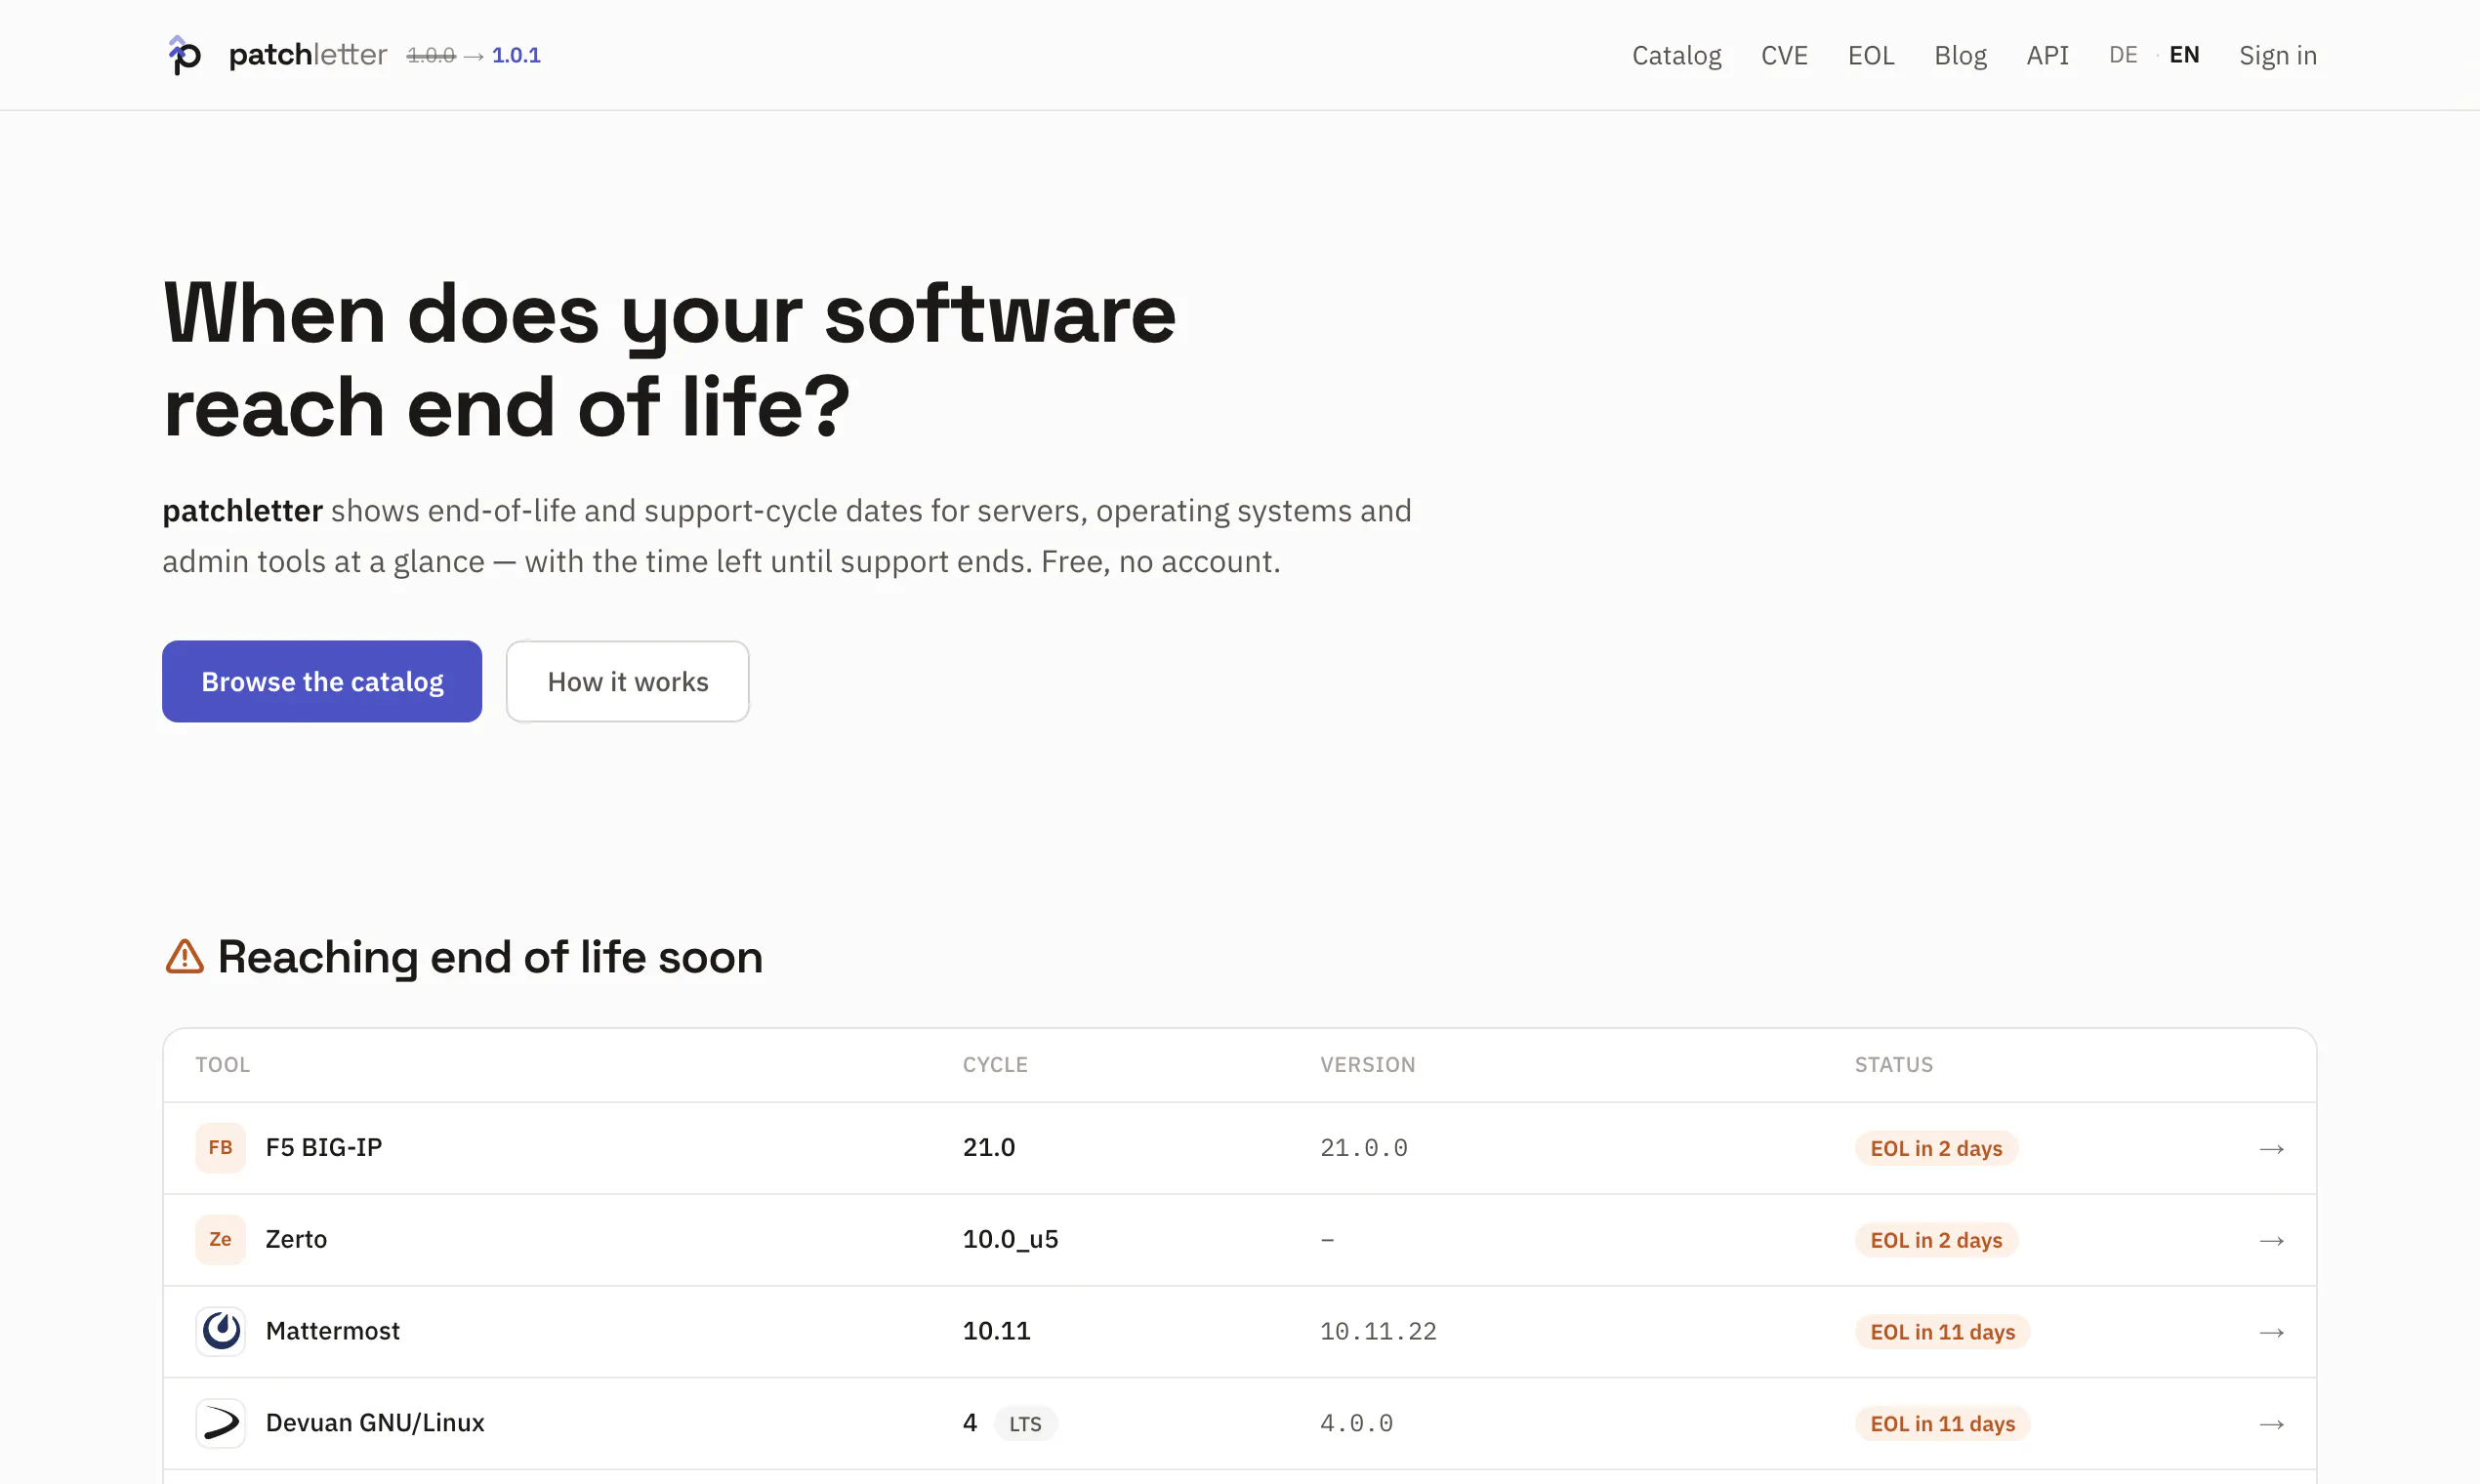
Task: Click version value 10.11.22
Action: click(1378, 1333)
